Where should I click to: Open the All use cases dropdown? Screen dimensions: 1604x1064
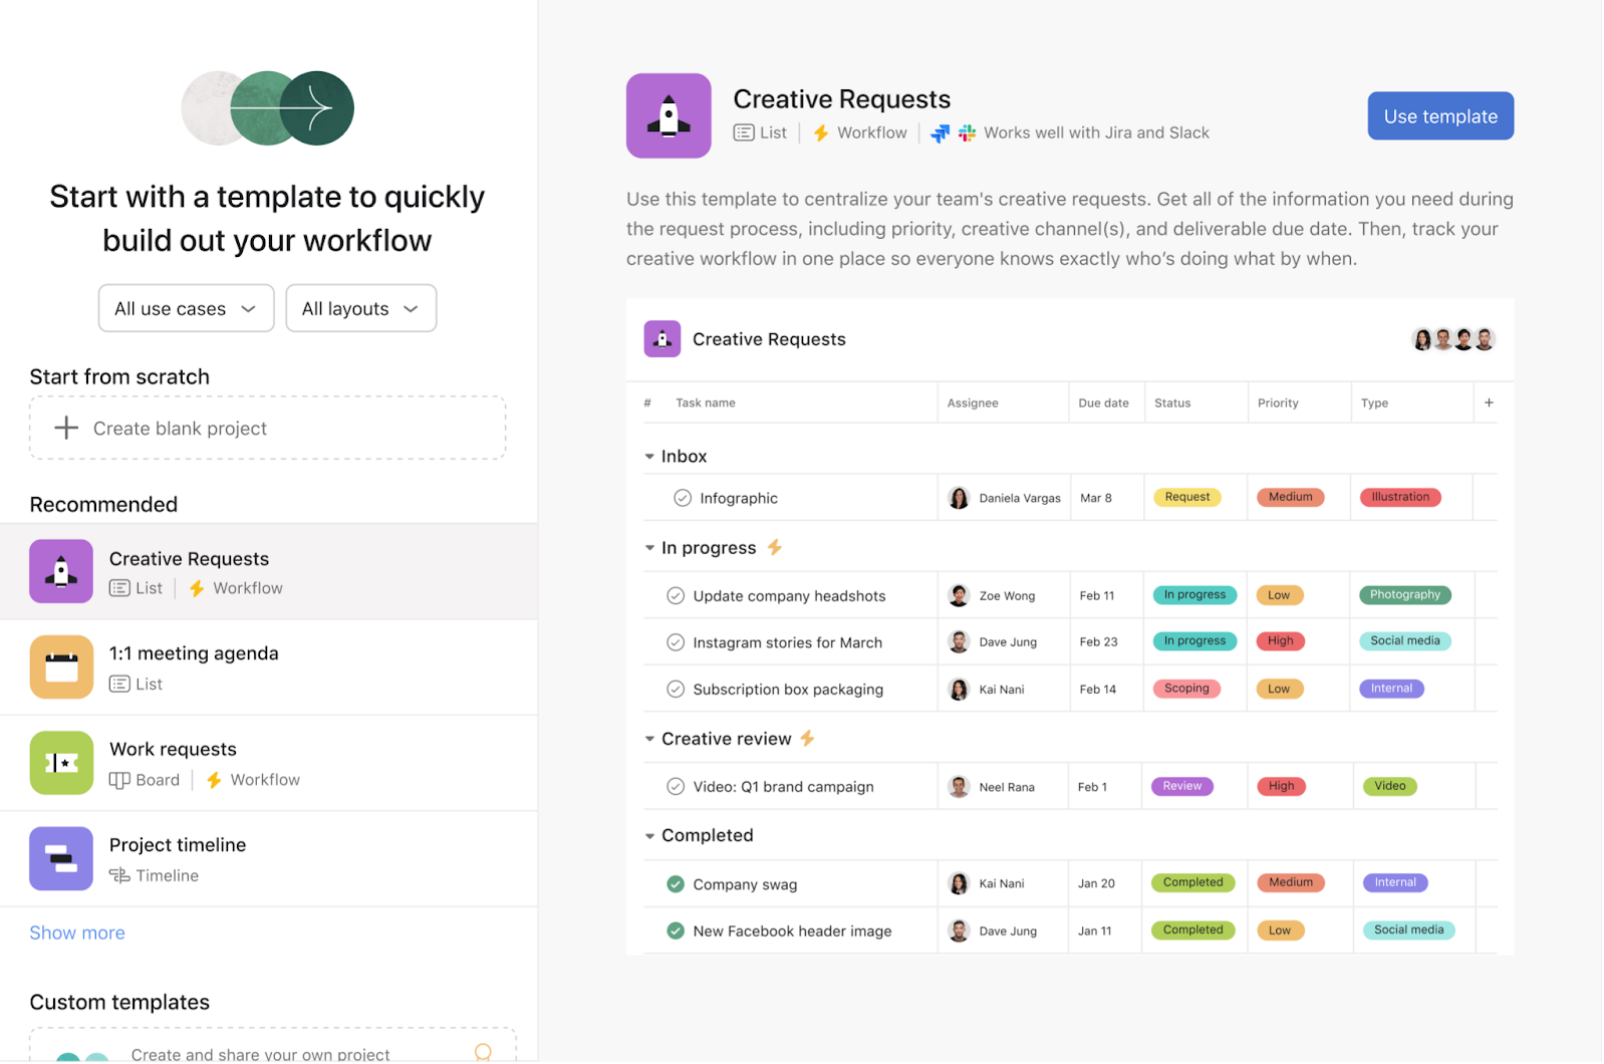(187, 309)
